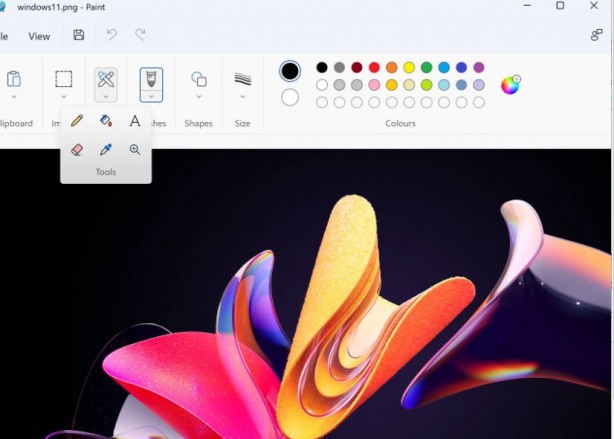Pick the dark red palette swatch

(x=357, y=67)
